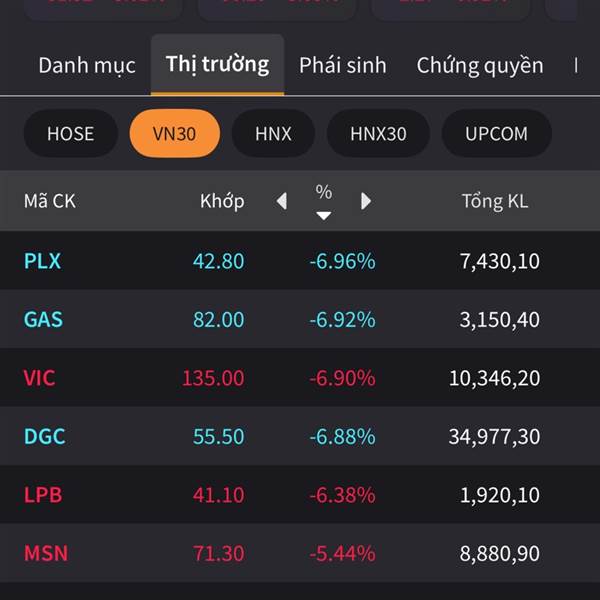Select the Thị trường tab

217,65
